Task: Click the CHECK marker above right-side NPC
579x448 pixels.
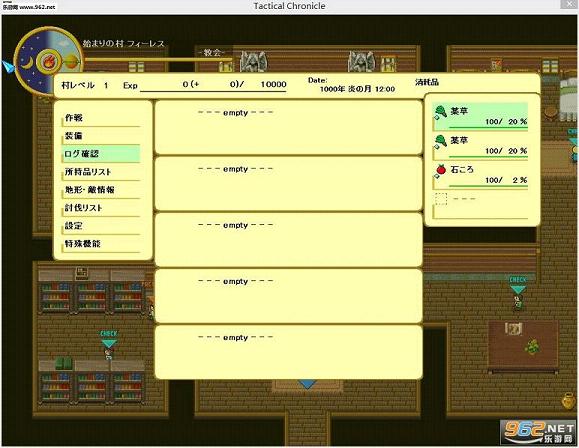Action: click(518, 285)
